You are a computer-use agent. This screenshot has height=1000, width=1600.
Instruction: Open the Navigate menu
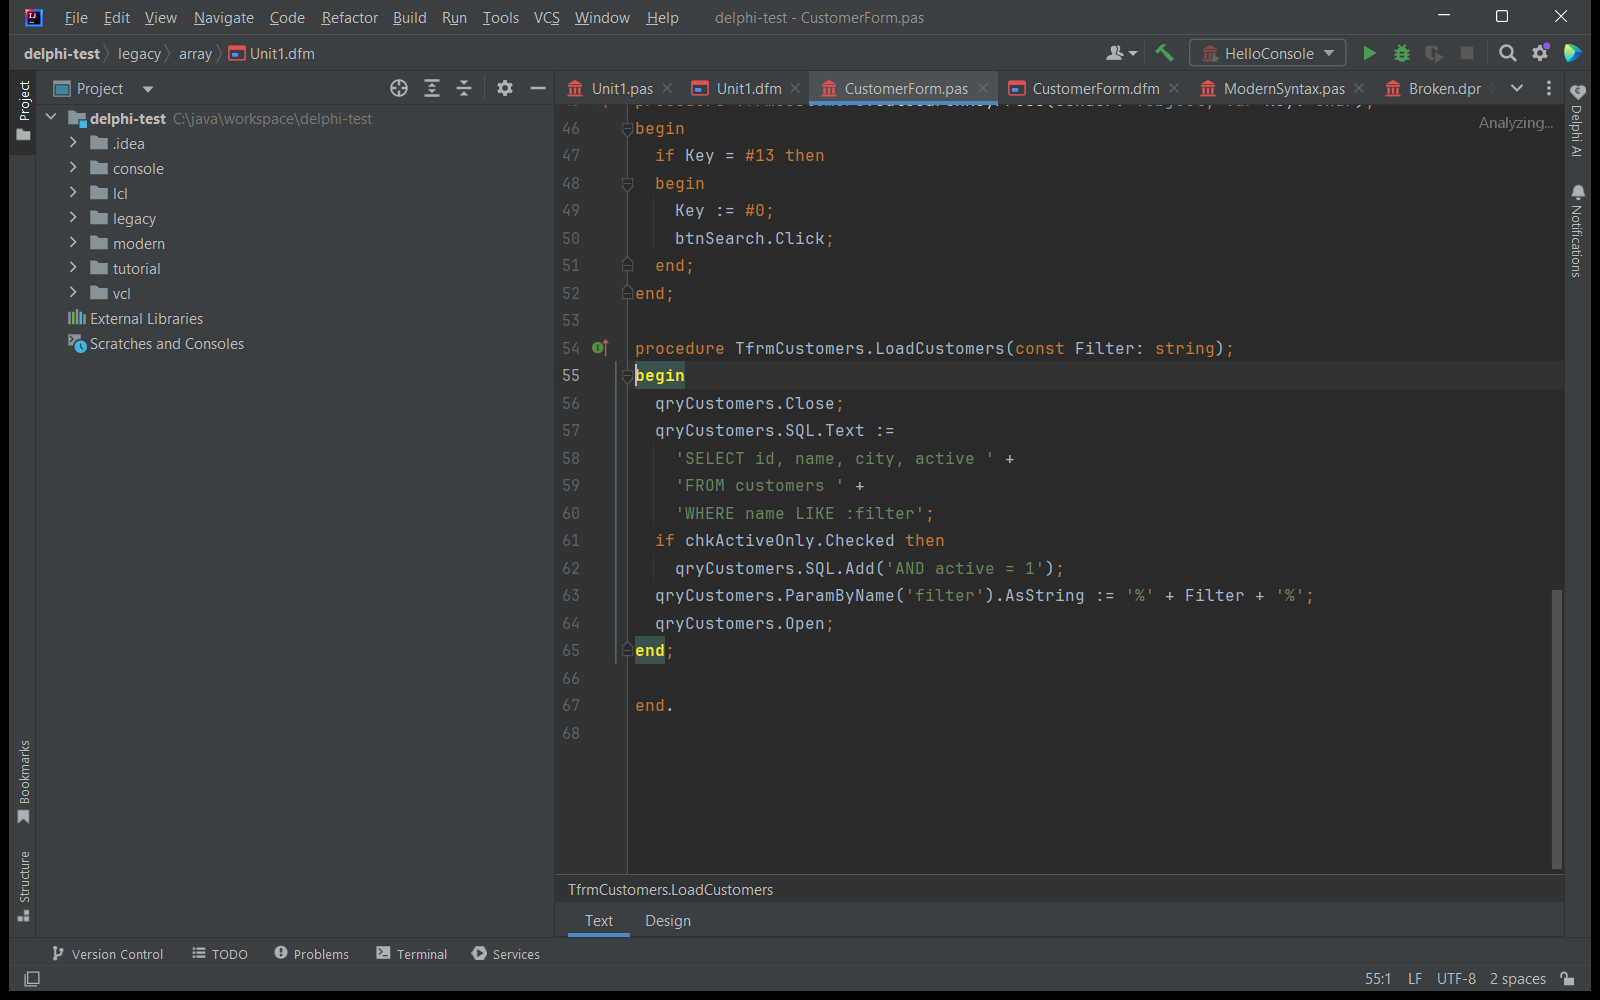223,17
